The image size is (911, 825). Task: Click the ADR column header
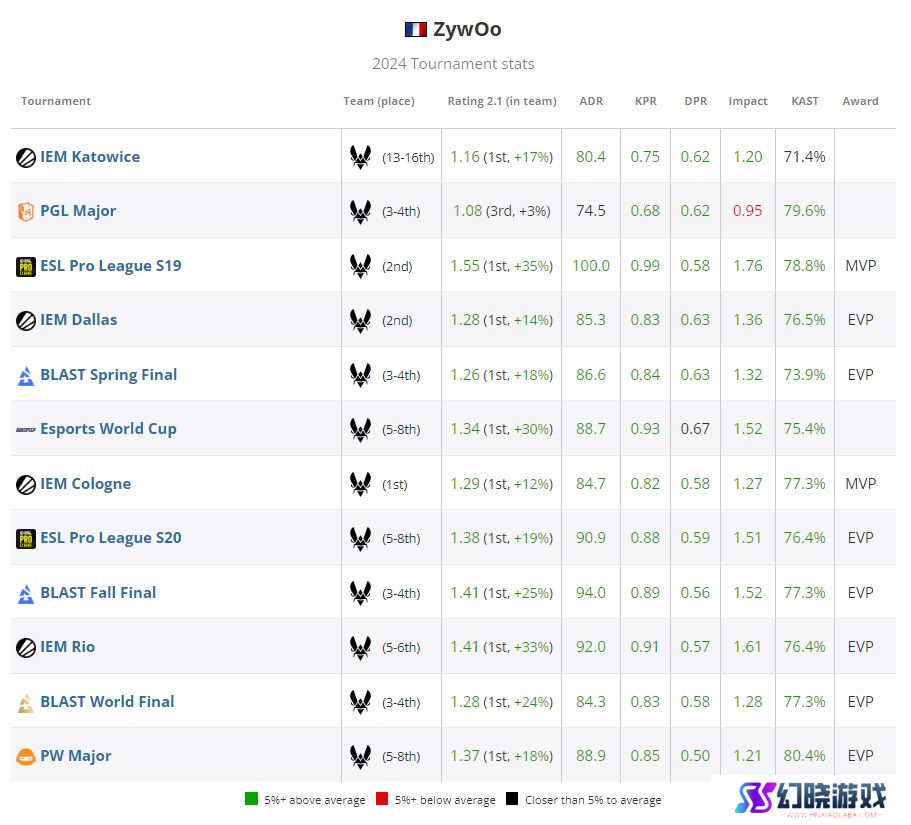591,101
